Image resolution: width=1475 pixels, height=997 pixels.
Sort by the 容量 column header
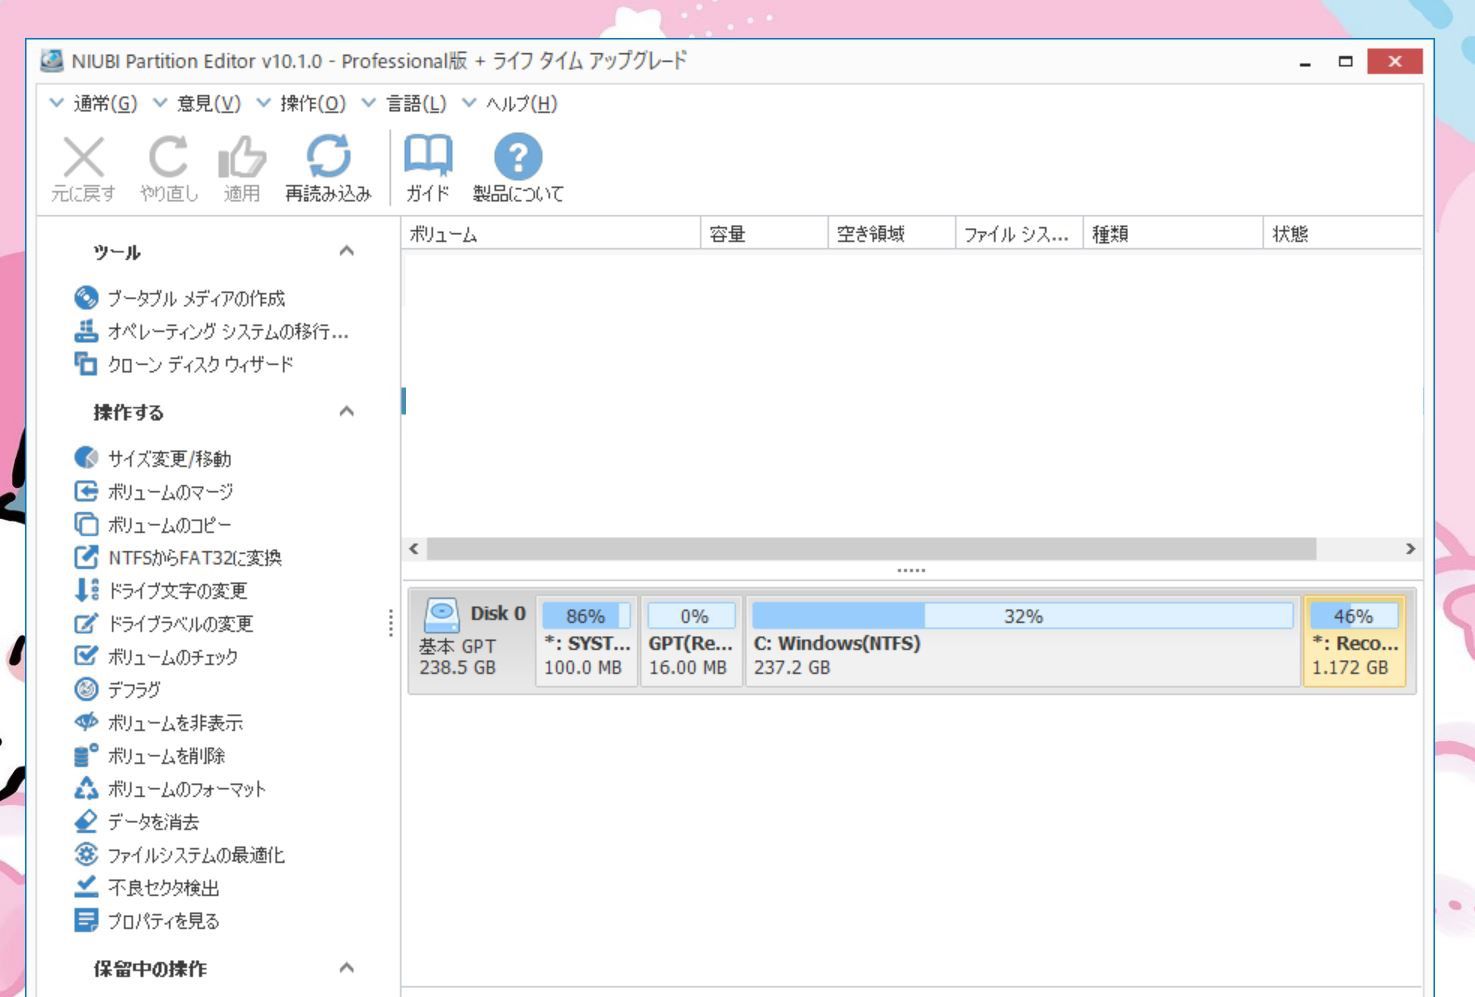[765, 234]
